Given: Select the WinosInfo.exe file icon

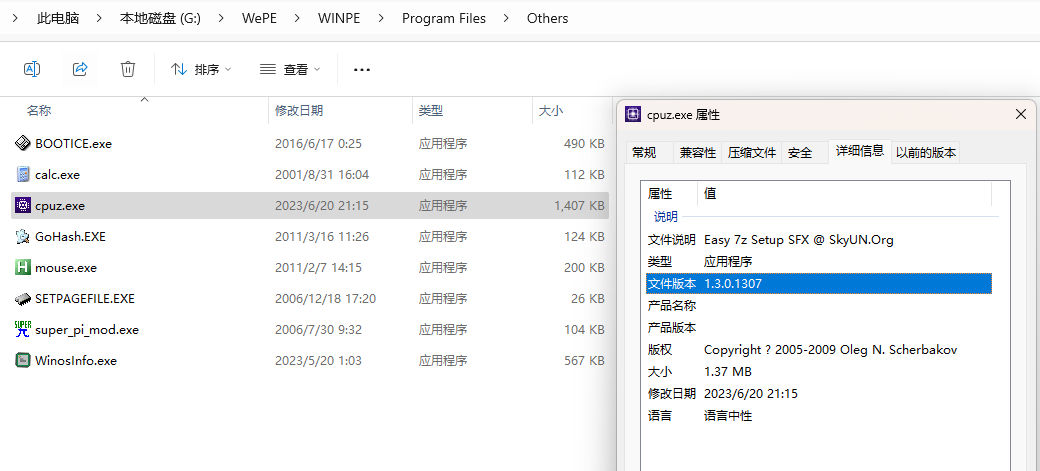Looking at the screenshot, I should [x=23, y=360].
